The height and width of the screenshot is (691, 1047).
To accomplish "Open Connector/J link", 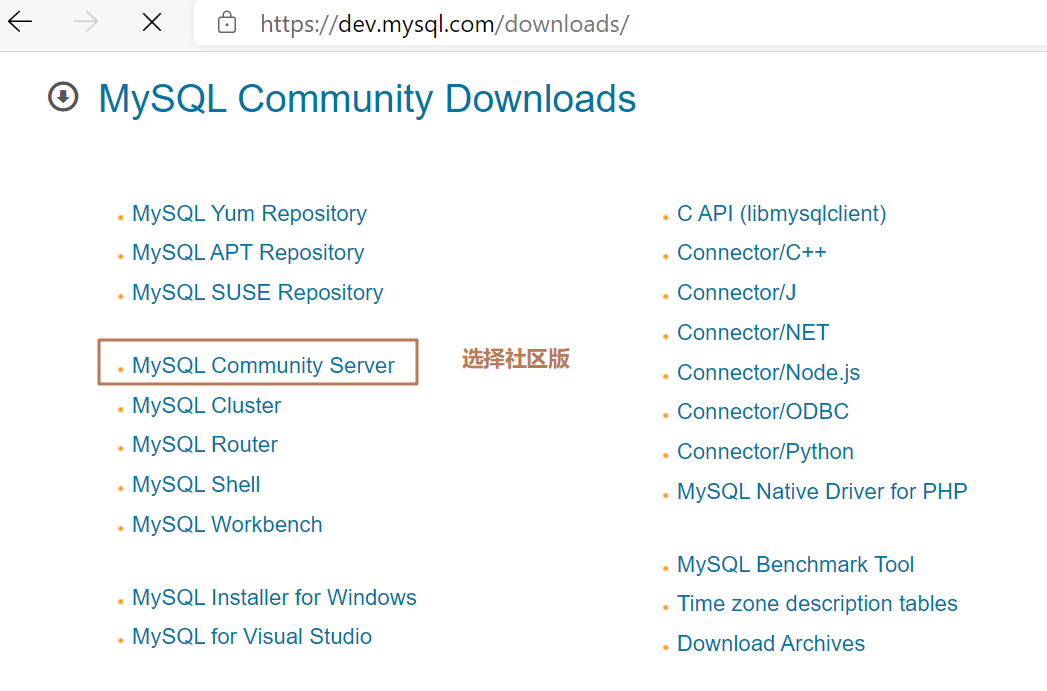I will click(736, 292).
